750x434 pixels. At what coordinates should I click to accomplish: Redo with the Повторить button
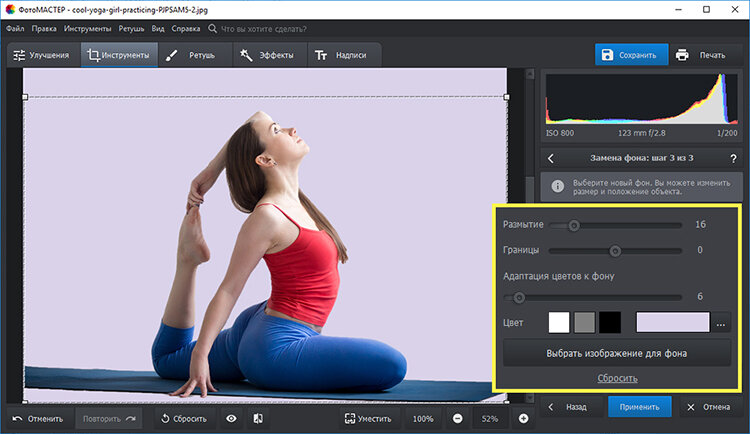coord(109,419)
